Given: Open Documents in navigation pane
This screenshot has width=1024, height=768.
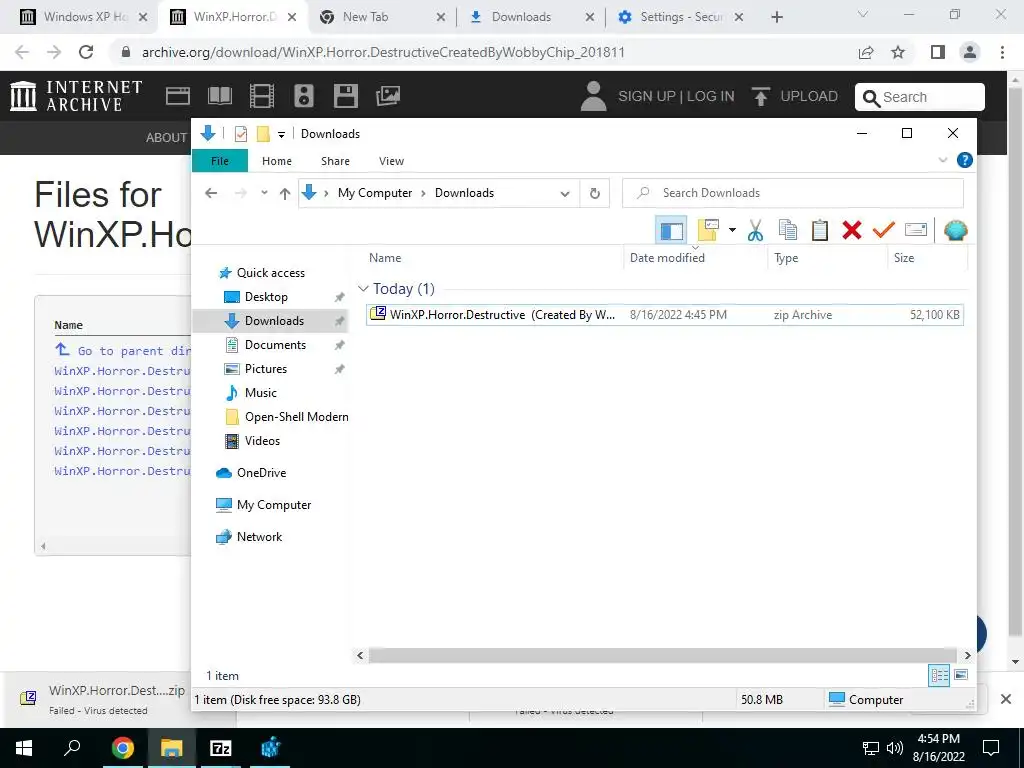Looking at the screenshot, I should coord(275,345).
